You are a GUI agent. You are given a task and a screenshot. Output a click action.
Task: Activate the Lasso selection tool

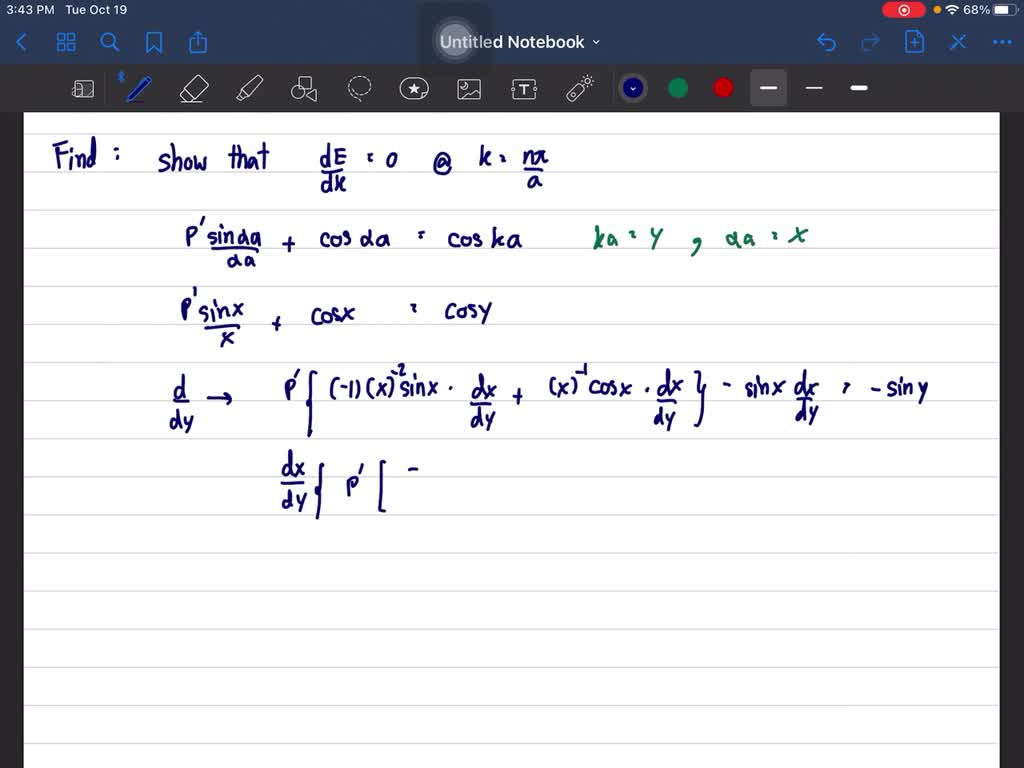click(359, 88)
